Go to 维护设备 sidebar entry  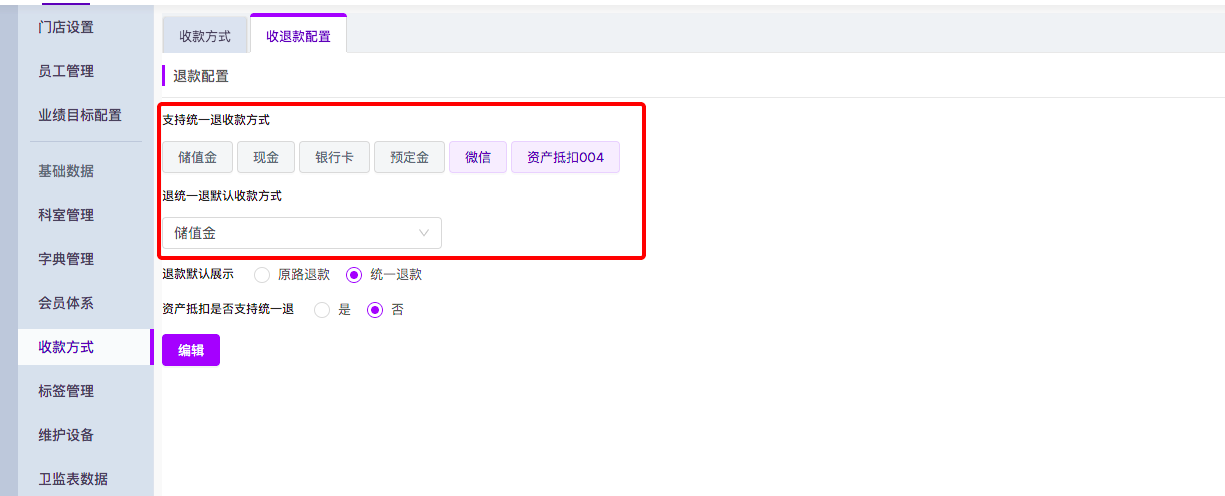click(x=66, y=435)
